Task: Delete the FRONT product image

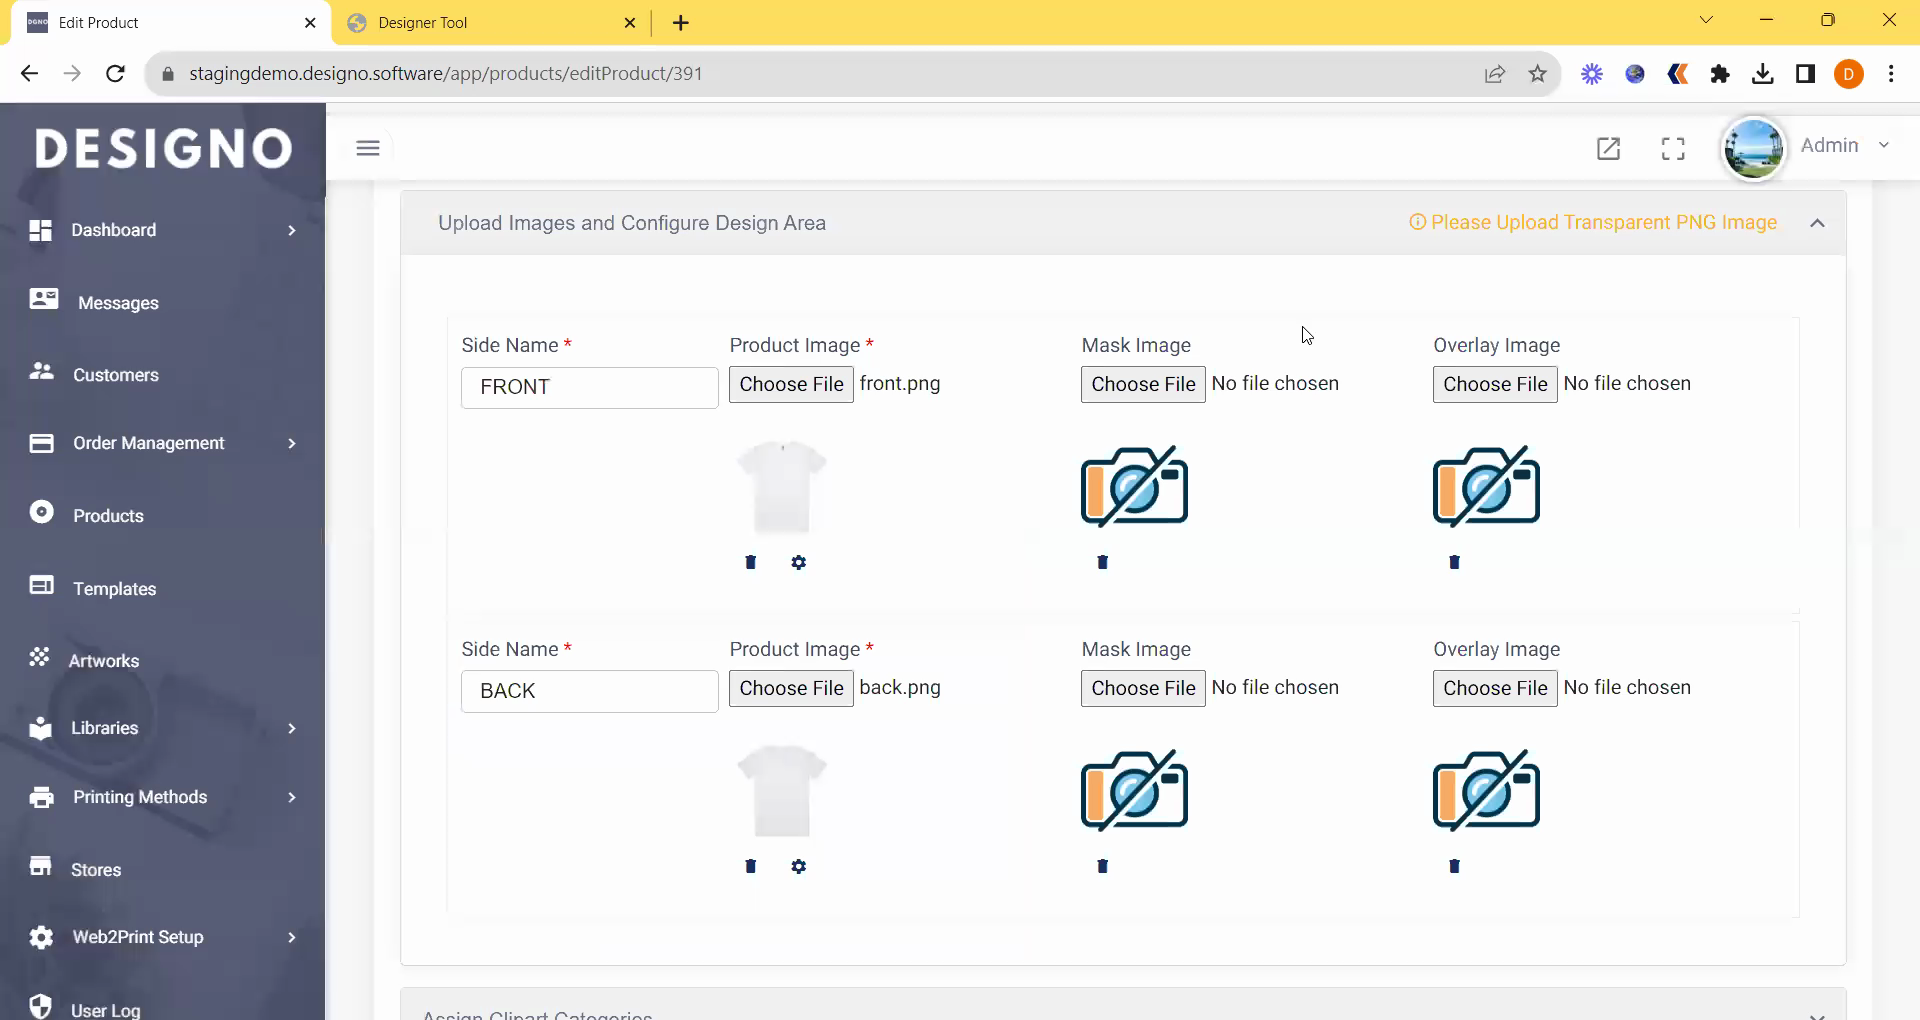Action: tap(750, 562)
